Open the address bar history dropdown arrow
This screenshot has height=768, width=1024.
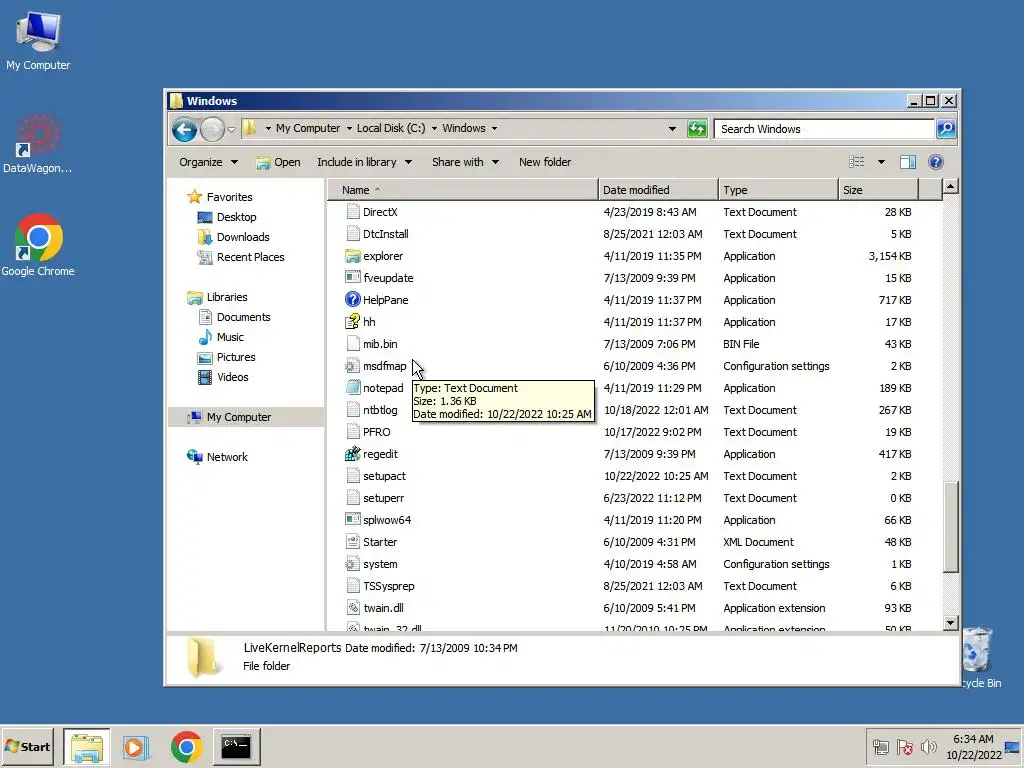(672, 129)
